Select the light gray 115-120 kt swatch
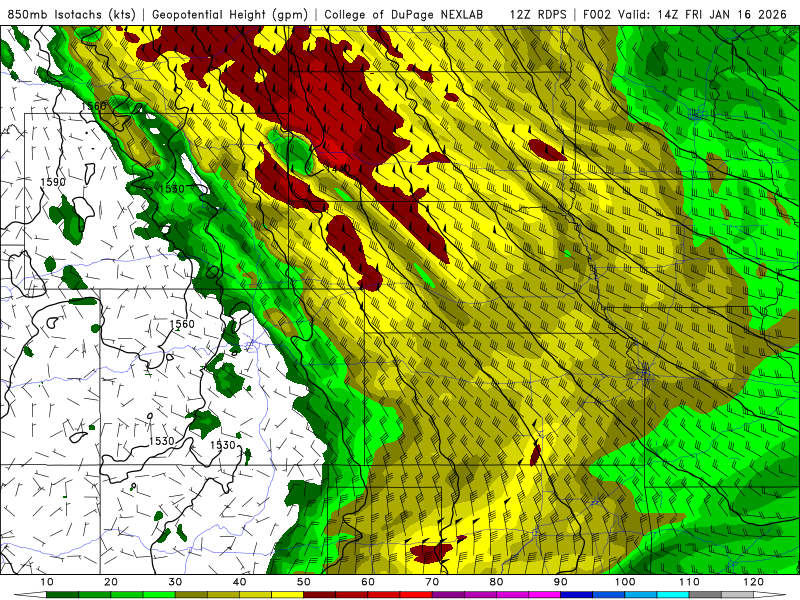The width and height of the screenshot is (800, 600). [737, 595]
